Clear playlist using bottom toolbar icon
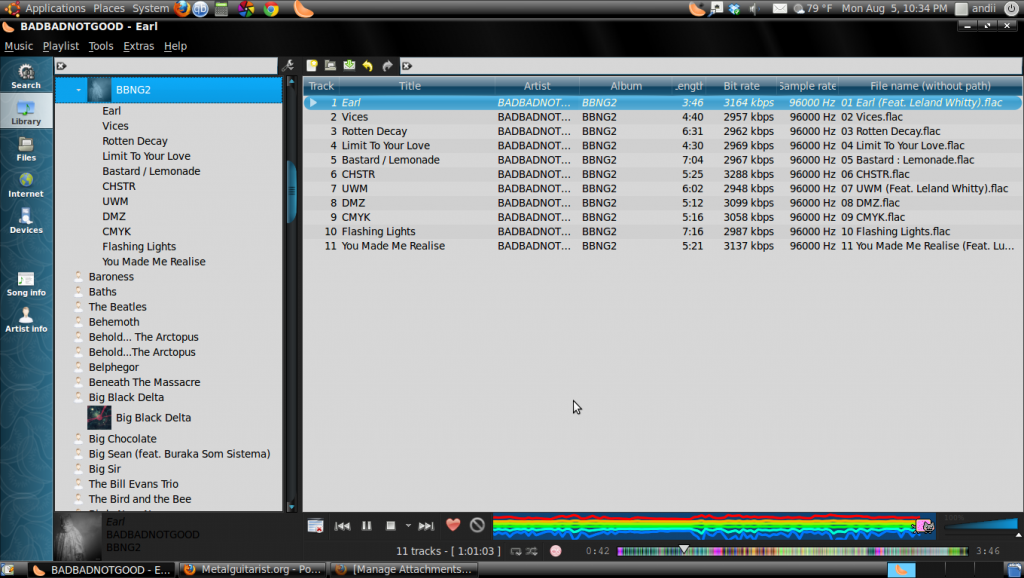 [x=315, y=526]
